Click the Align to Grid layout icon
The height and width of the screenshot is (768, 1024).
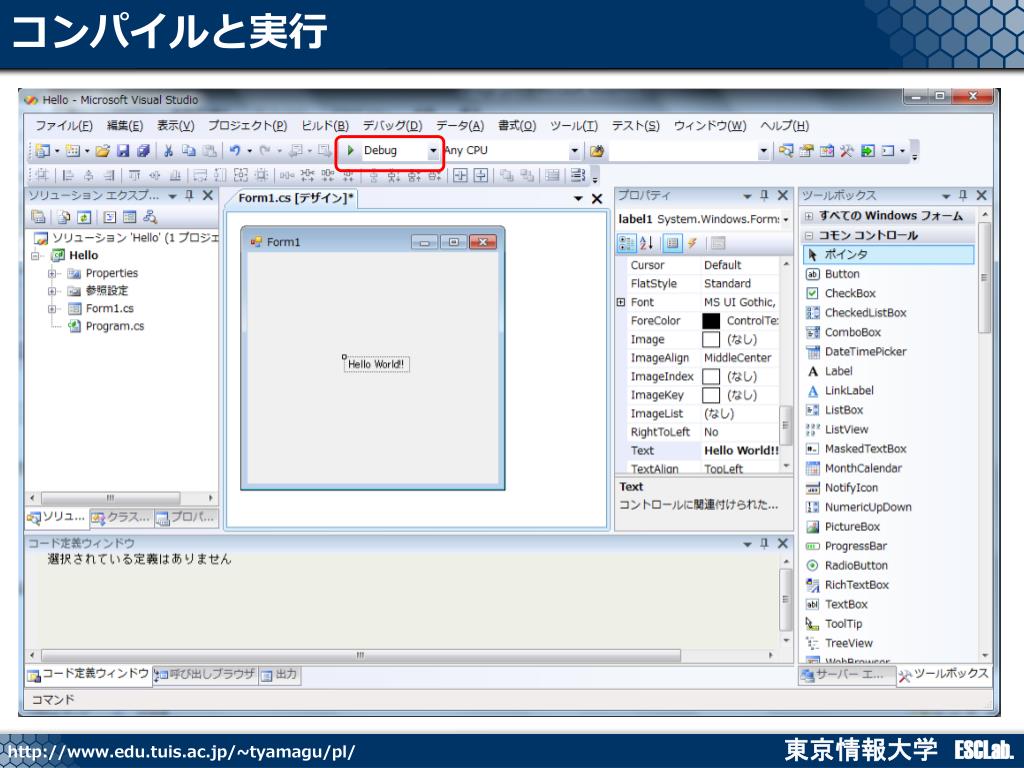(42, 175)
